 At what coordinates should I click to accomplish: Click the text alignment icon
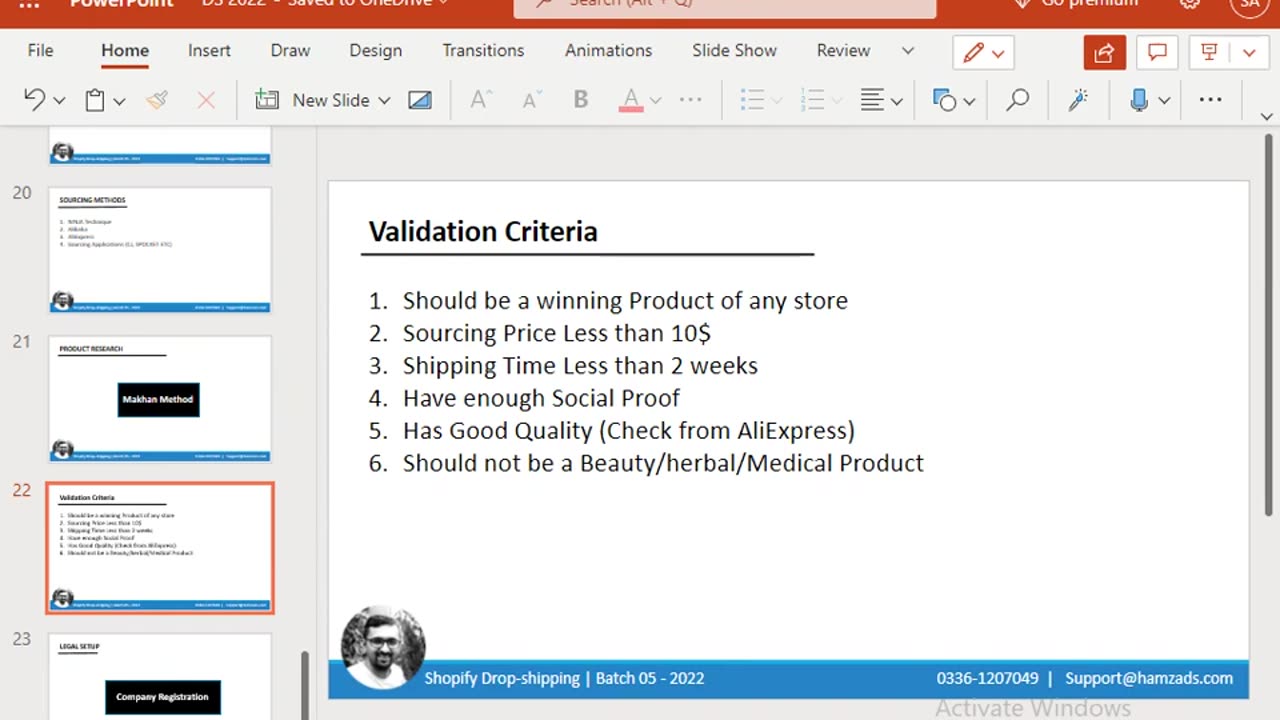[872, 100]
